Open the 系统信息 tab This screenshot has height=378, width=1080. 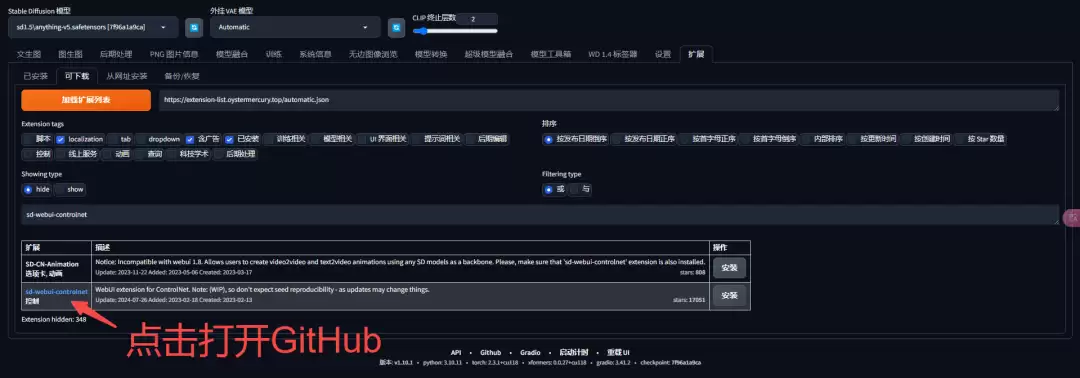315,54
